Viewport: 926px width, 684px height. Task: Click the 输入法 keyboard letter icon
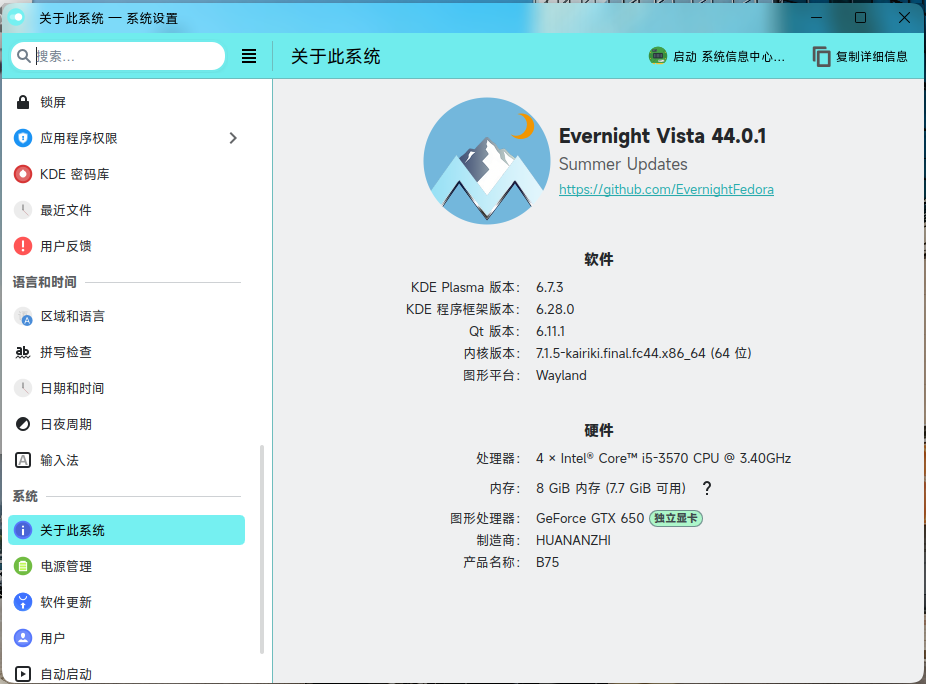pyautogui.click(x=23, y=460)
